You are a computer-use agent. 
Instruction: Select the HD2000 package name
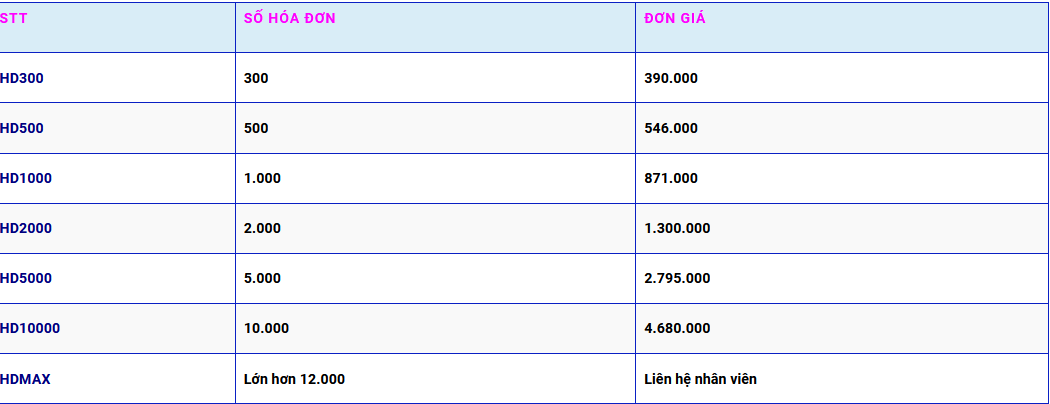tap(25, 228)
